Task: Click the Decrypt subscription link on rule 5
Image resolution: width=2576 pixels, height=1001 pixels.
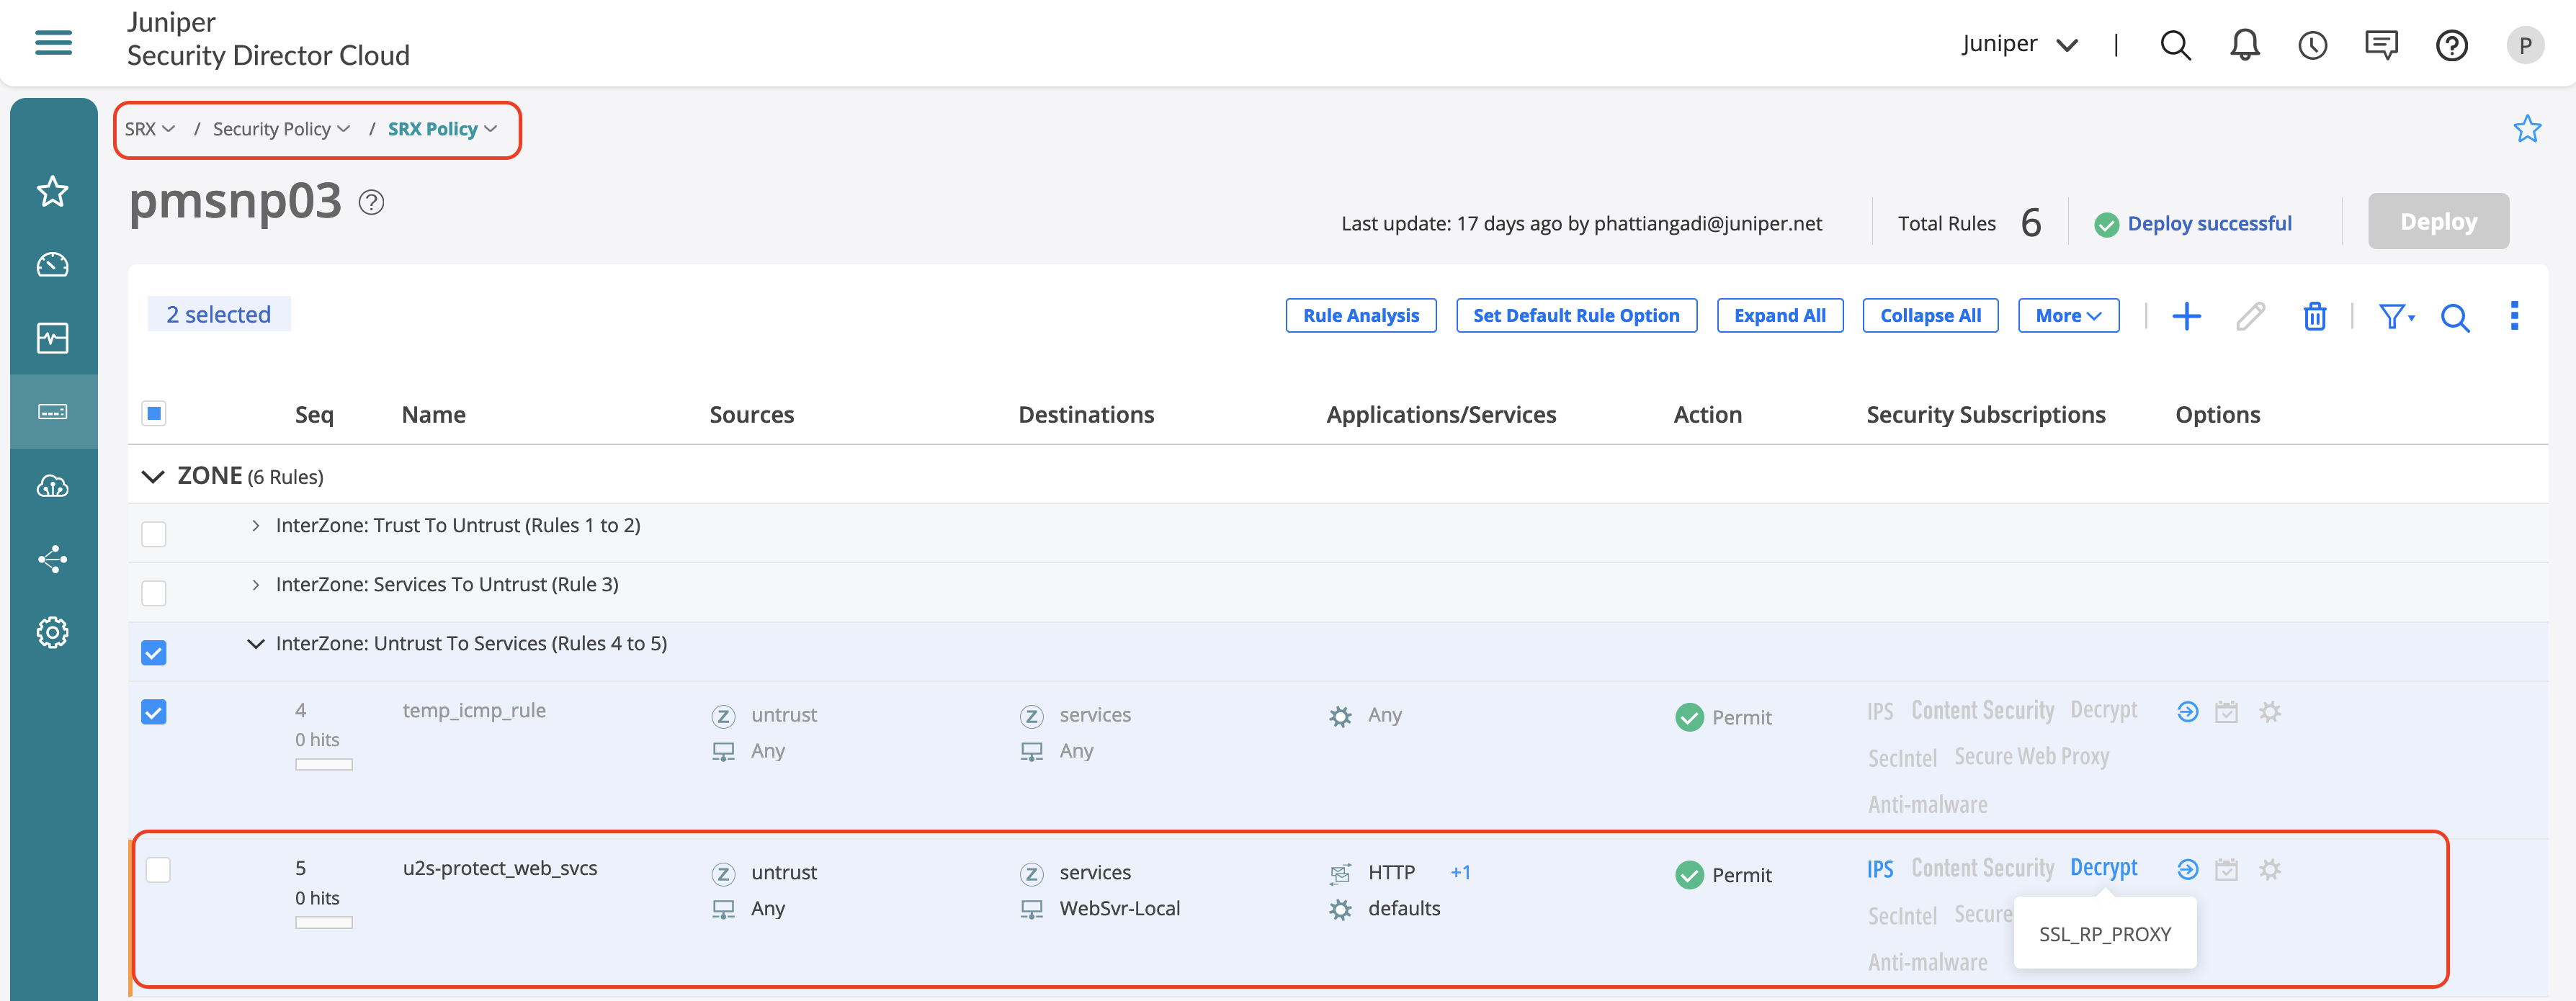Action: tap(2103, 868)
